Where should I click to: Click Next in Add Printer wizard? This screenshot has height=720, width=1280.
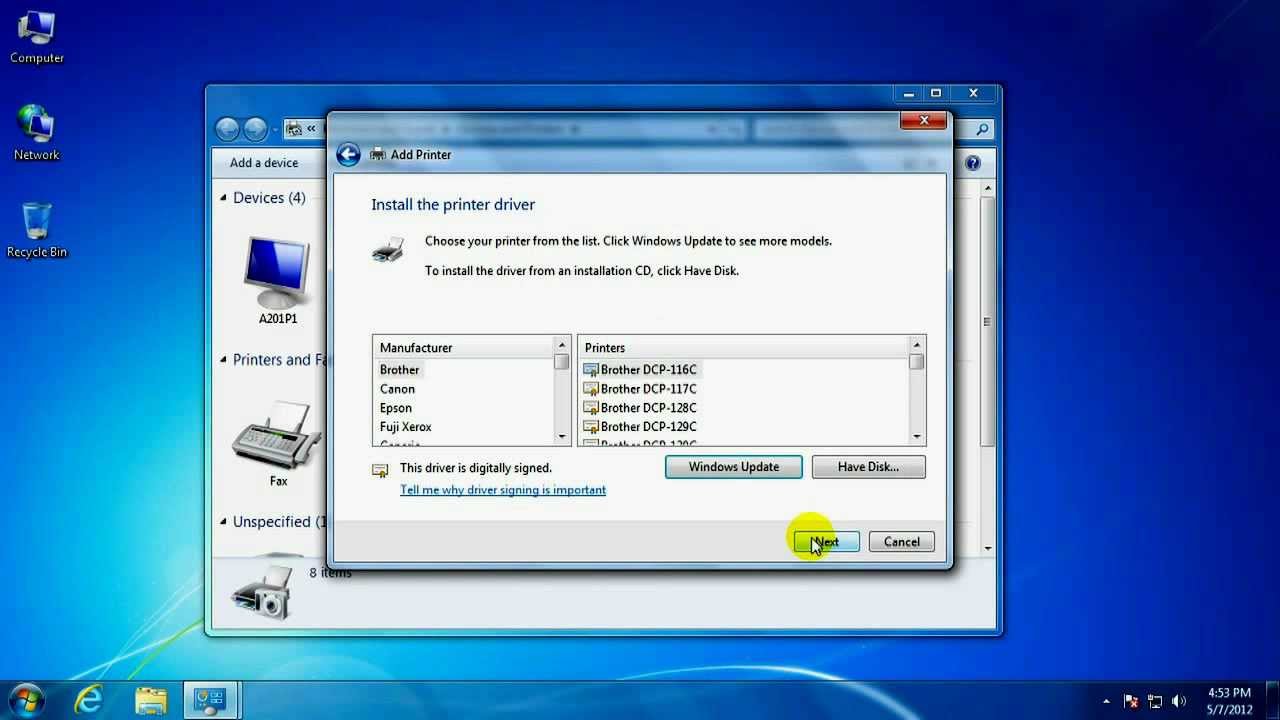tap(826, 542)
